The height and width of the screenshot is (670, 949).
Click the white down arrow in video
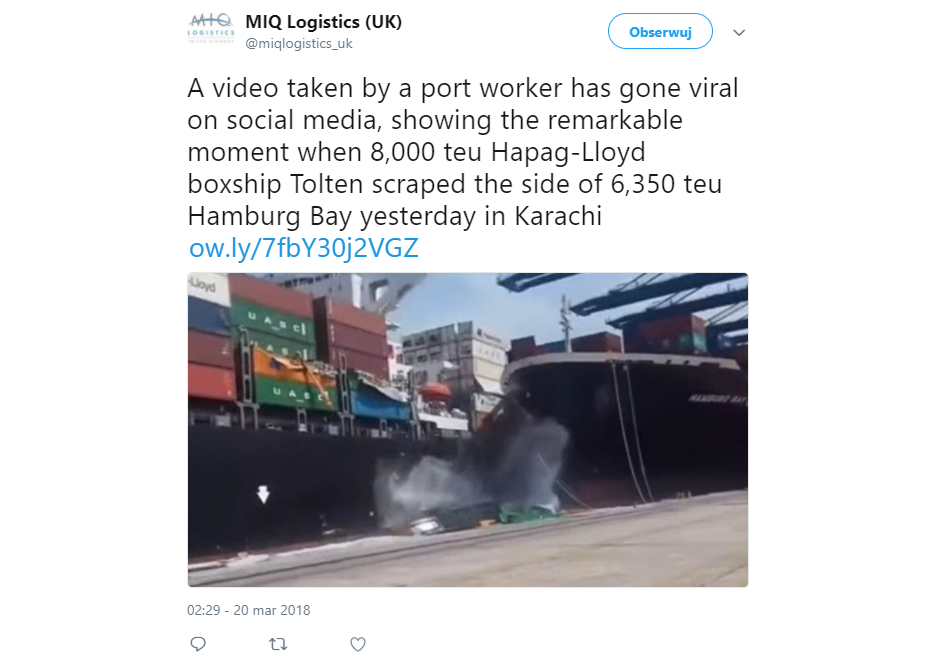(263, 494)
